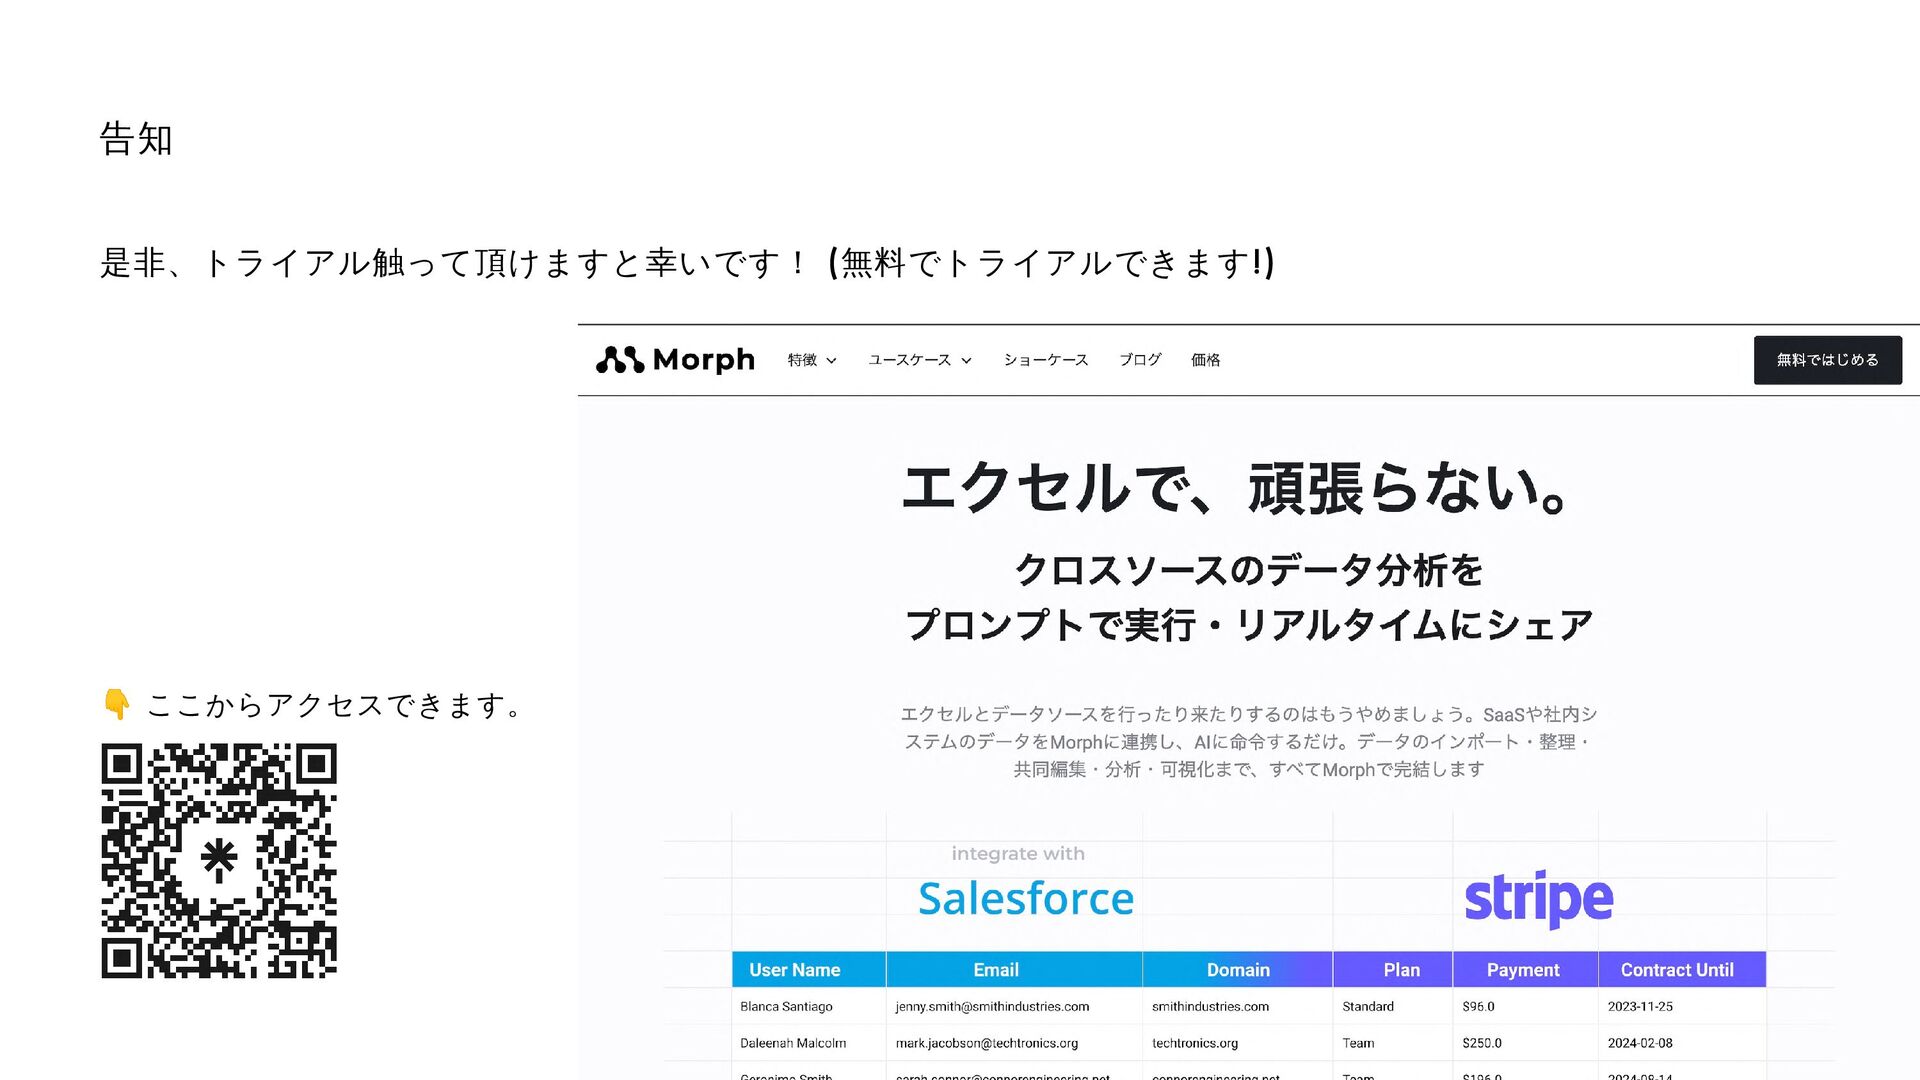The image size is (1920, 1080).
Task: Click the pointing-down hand emoji
Action: (x=117, y=705)
